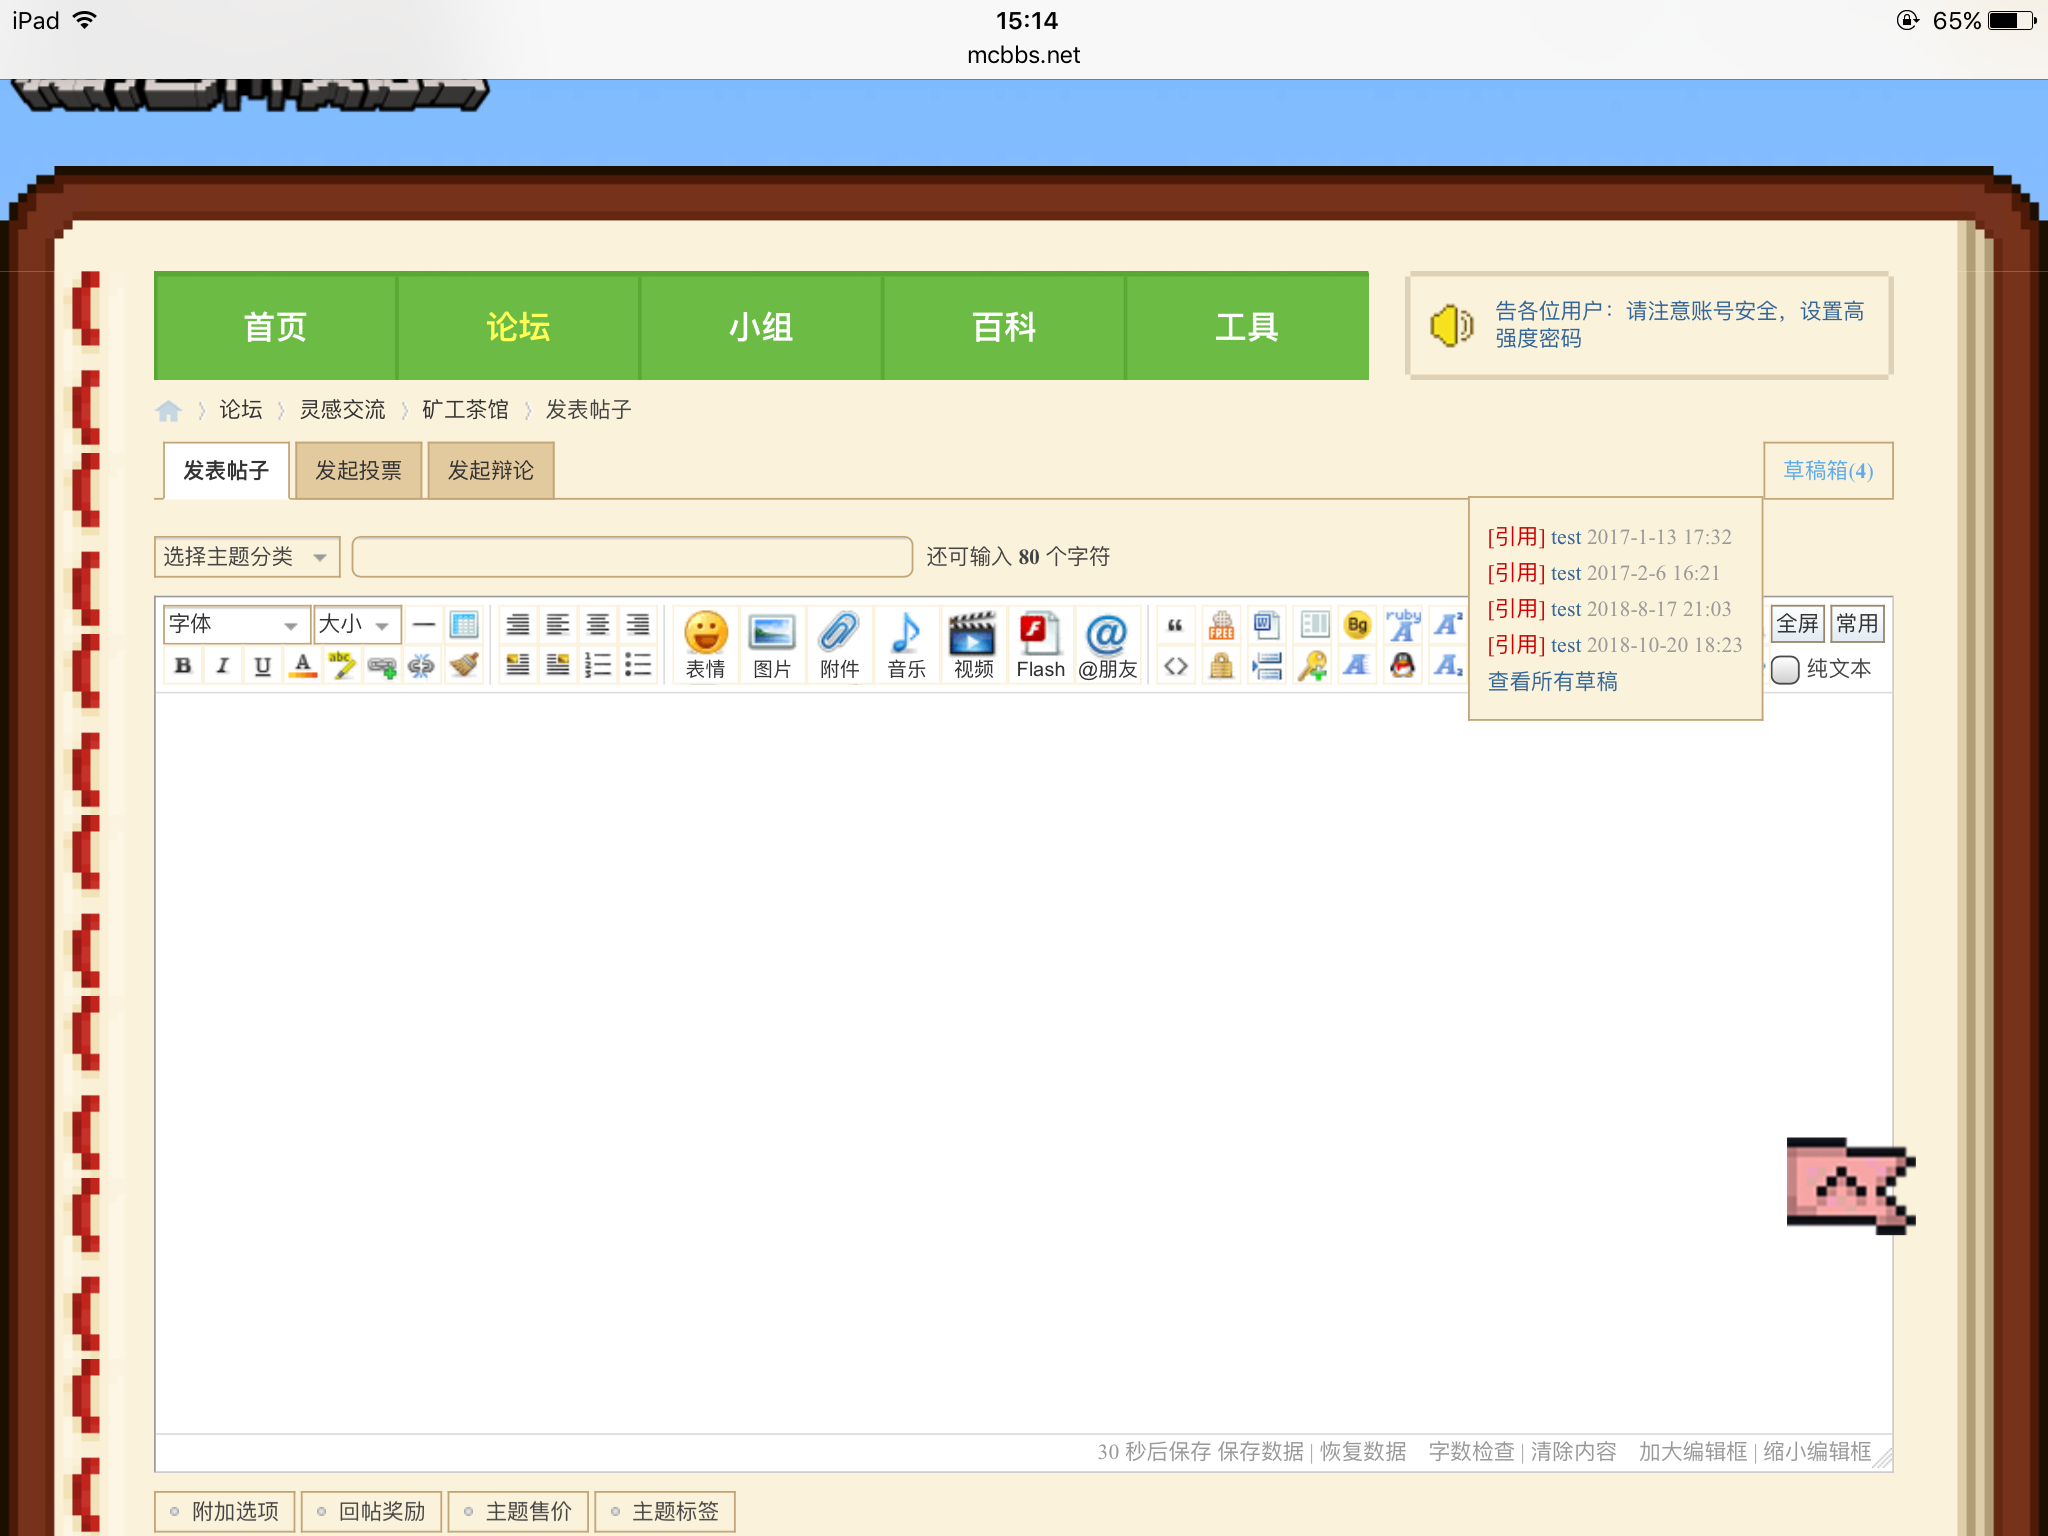Click 查看所有草稿 link

(1552, 682)
